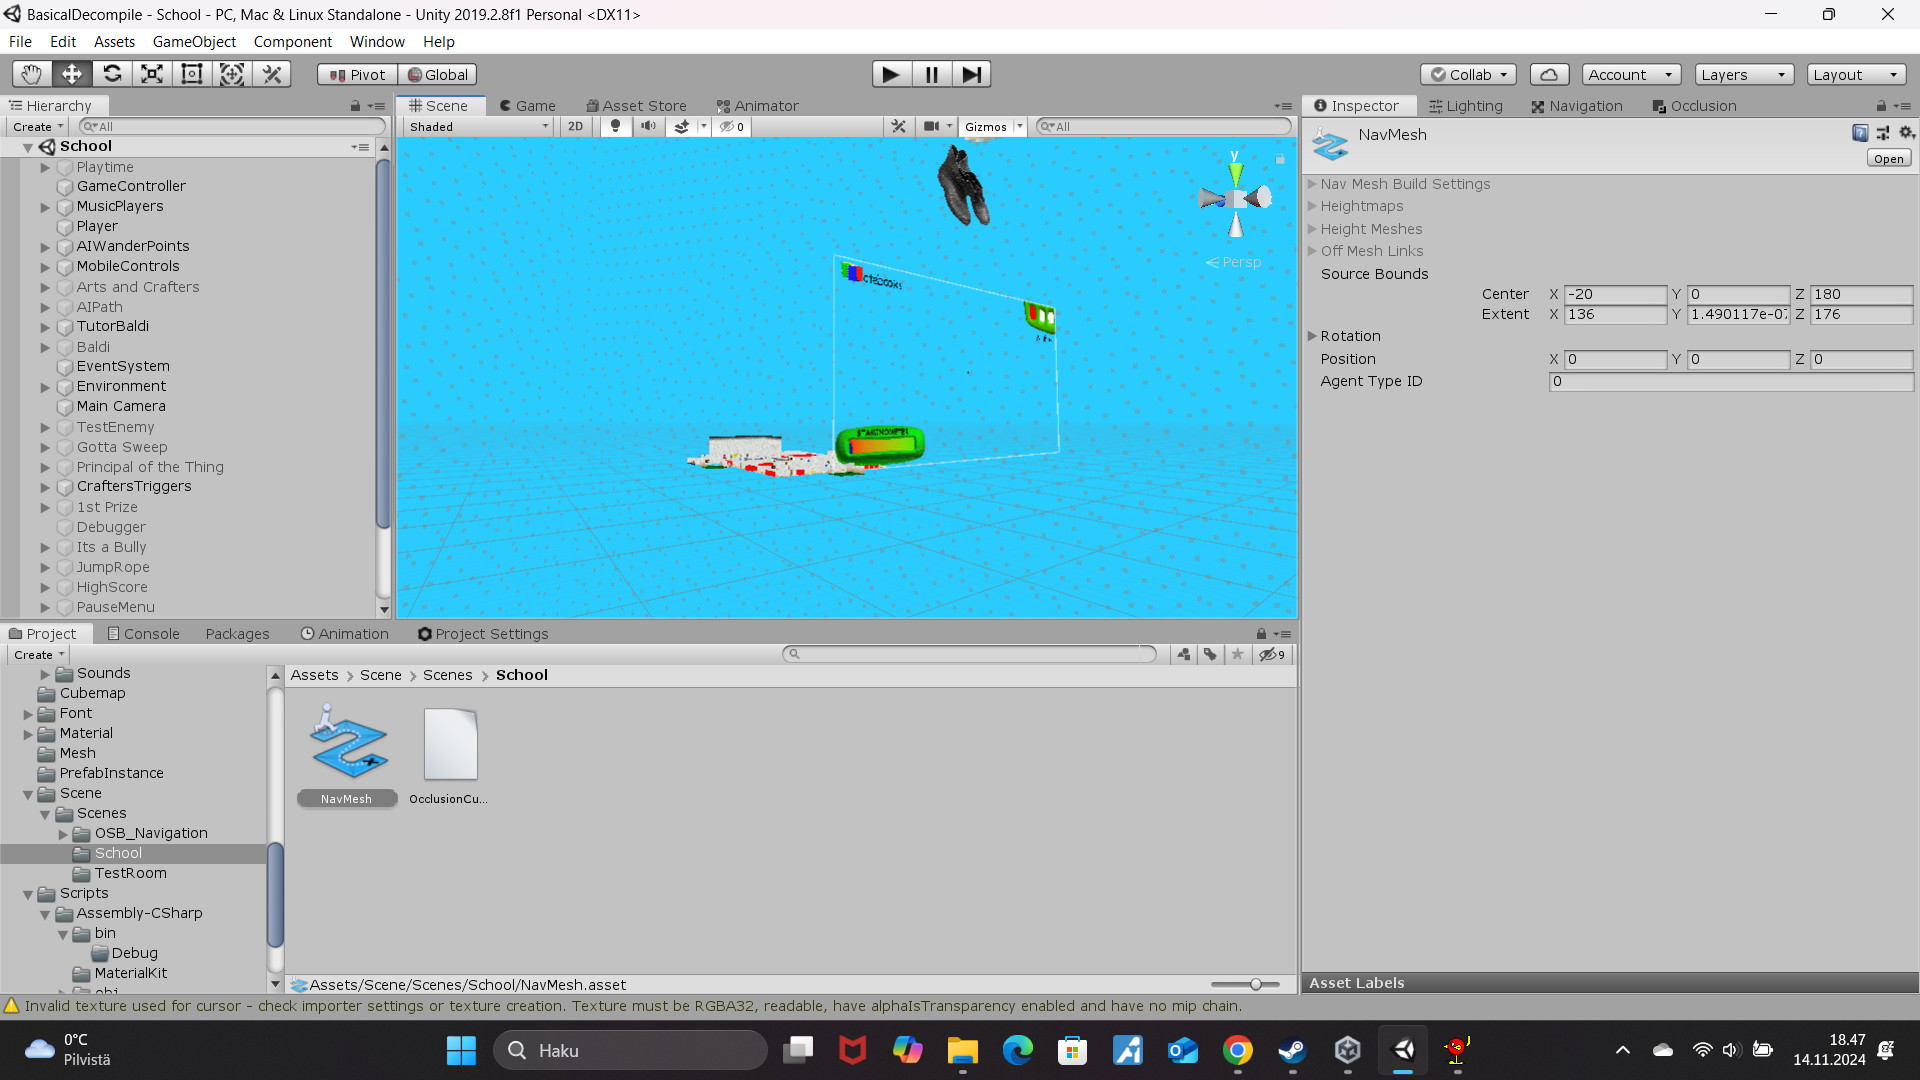The height and width of the screenshot is (1080, 1920).
Task: Select the Rect tool in the toolbar
Action: point(191,73)
